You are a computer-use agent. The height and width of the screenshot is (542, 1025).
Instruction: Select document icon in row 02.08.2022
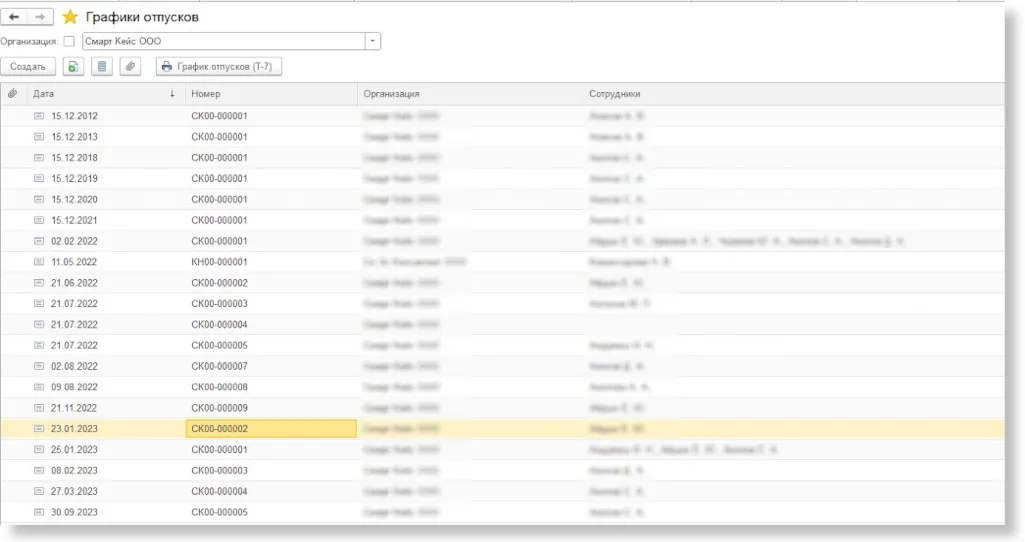39,366
